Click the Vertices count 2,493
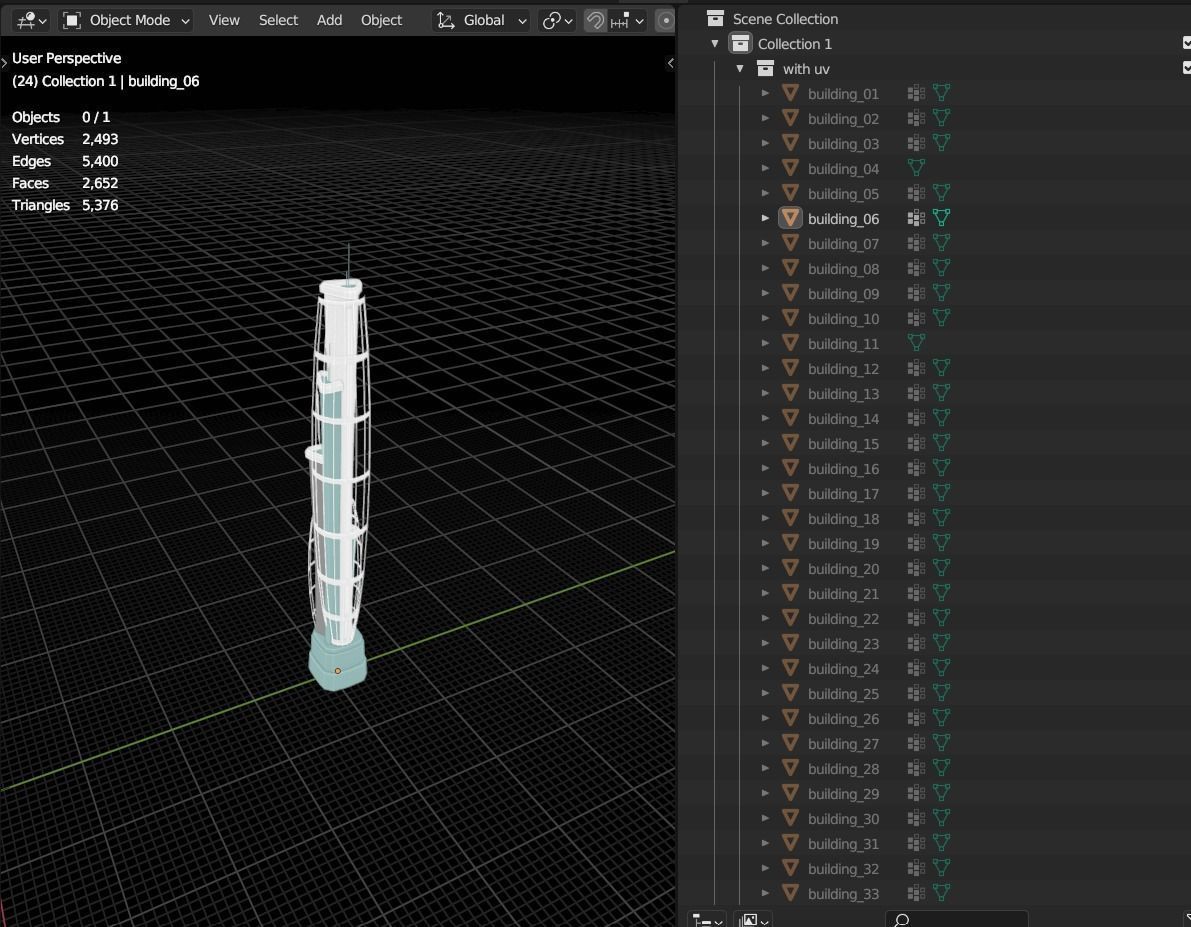Image resolution: width=1191 pixels, height=927 pixels. coord(100,139)
